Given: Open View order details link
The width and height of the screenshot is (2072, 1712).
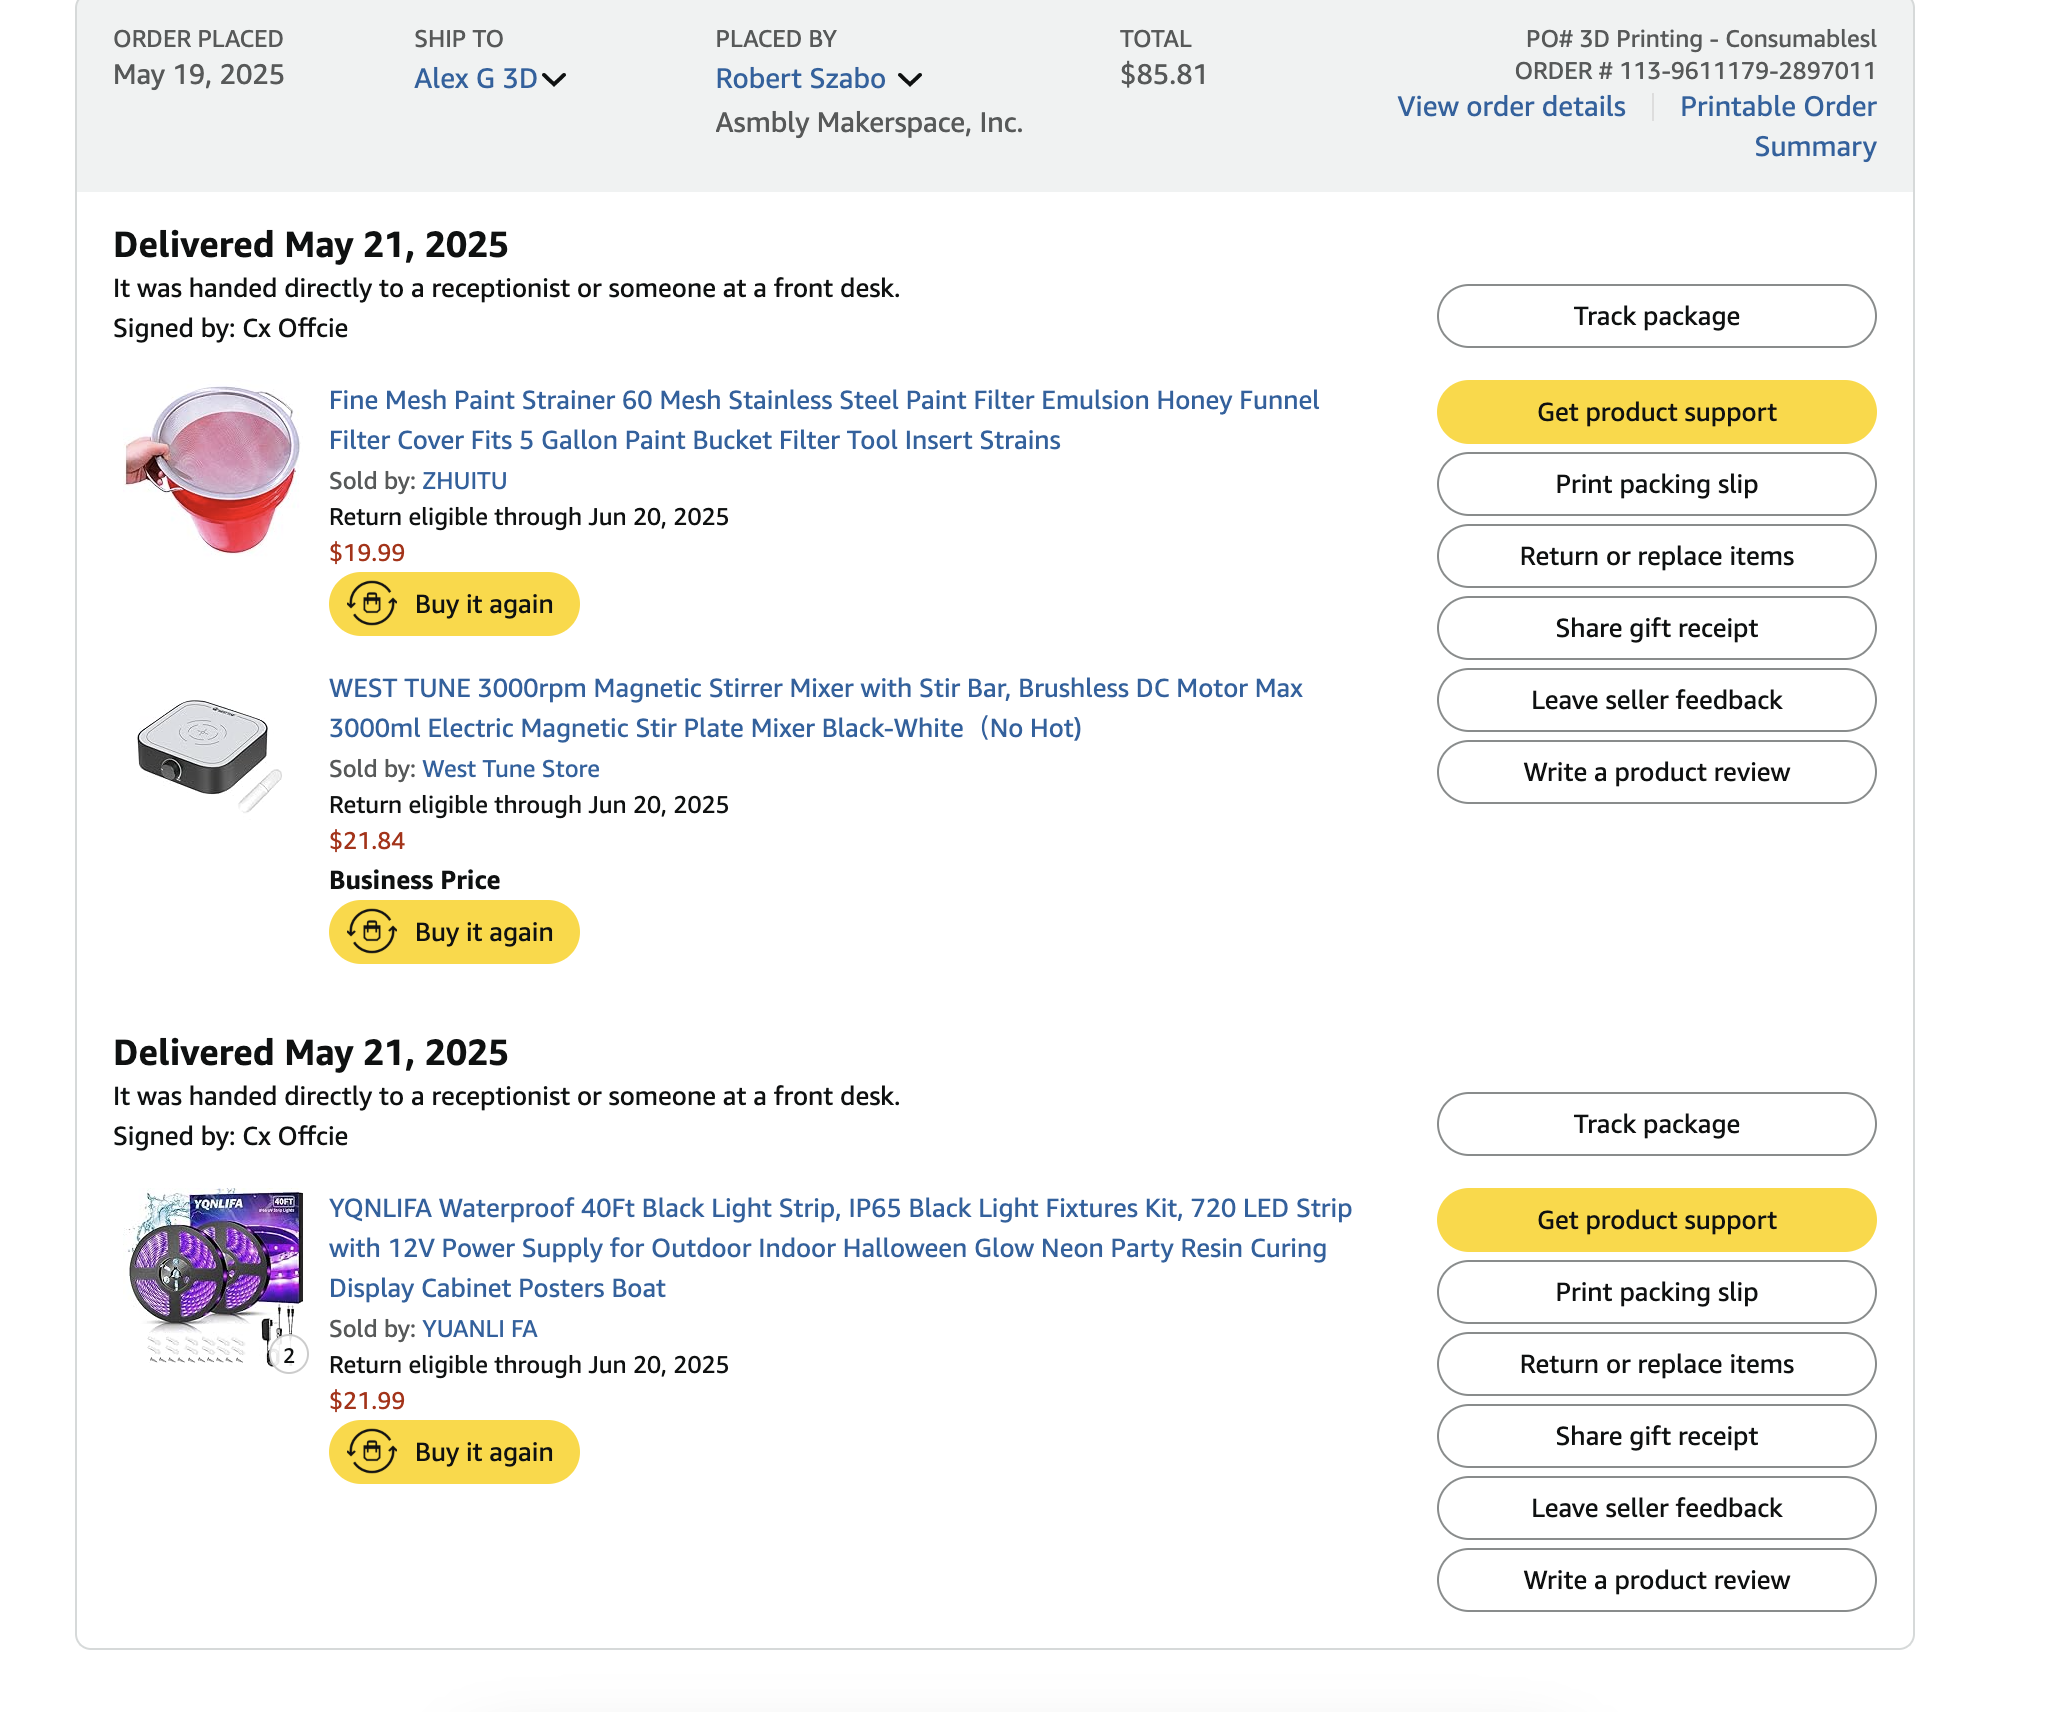Looking at the screenshot, I should coord(1511,106).
